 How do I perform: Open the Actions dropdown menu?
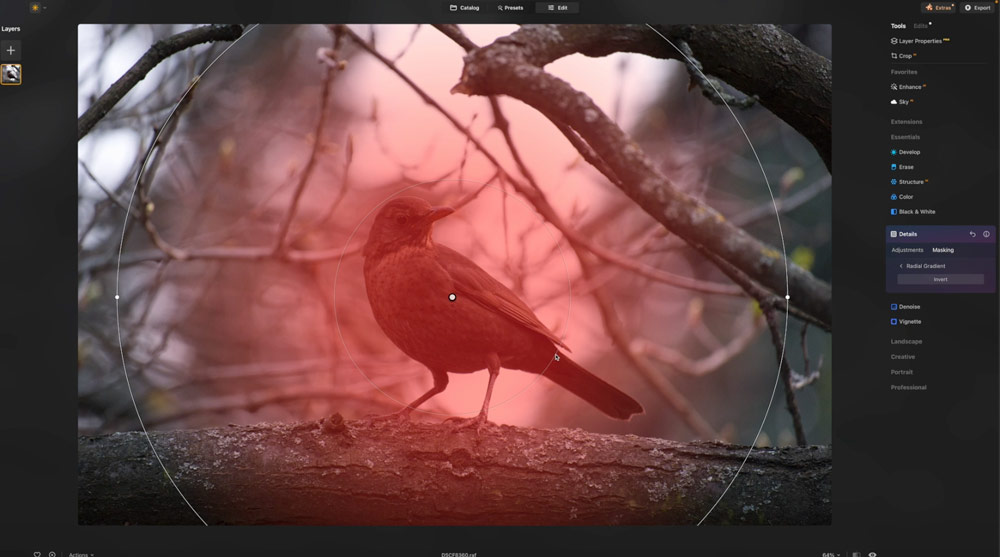[81, 554]
